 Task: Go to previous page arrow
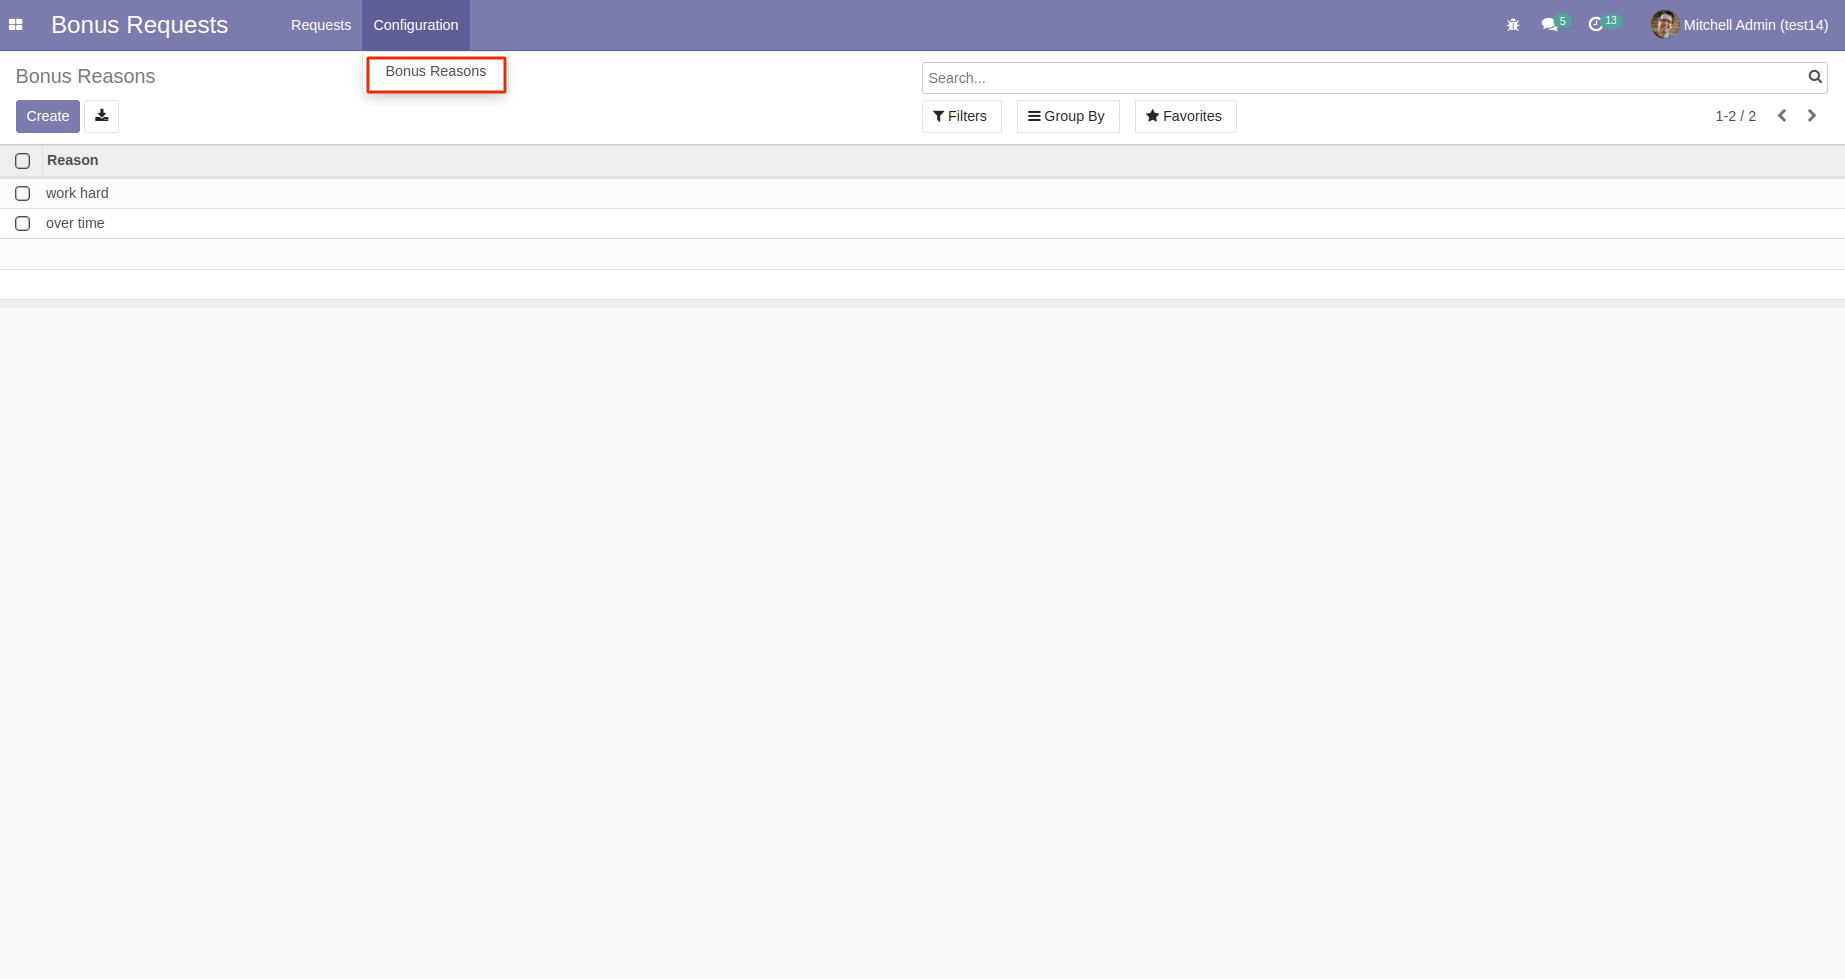point(1782,116)
